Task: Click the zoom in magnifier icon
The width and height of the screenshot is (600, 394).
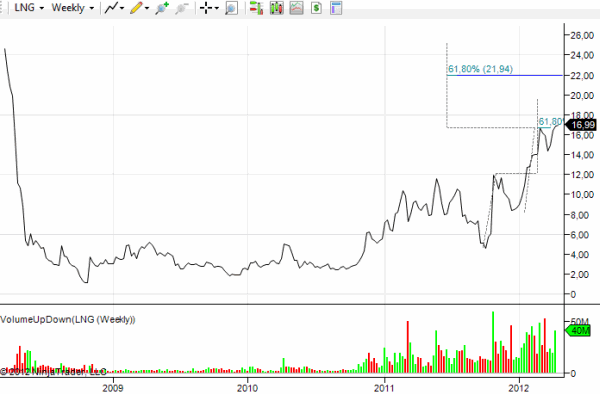Action: 162,8
